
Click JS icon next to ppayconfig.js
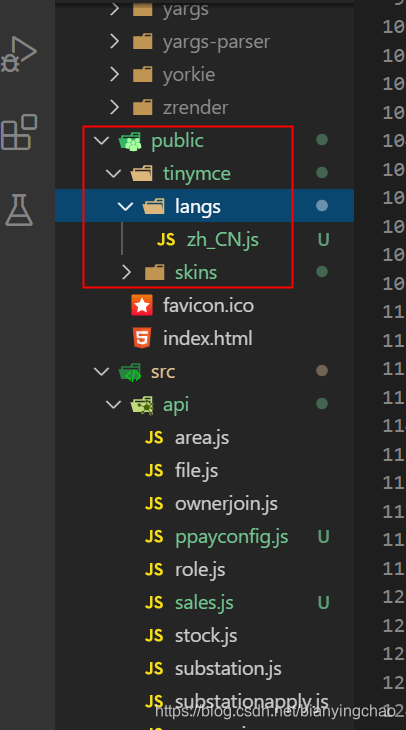154,536
